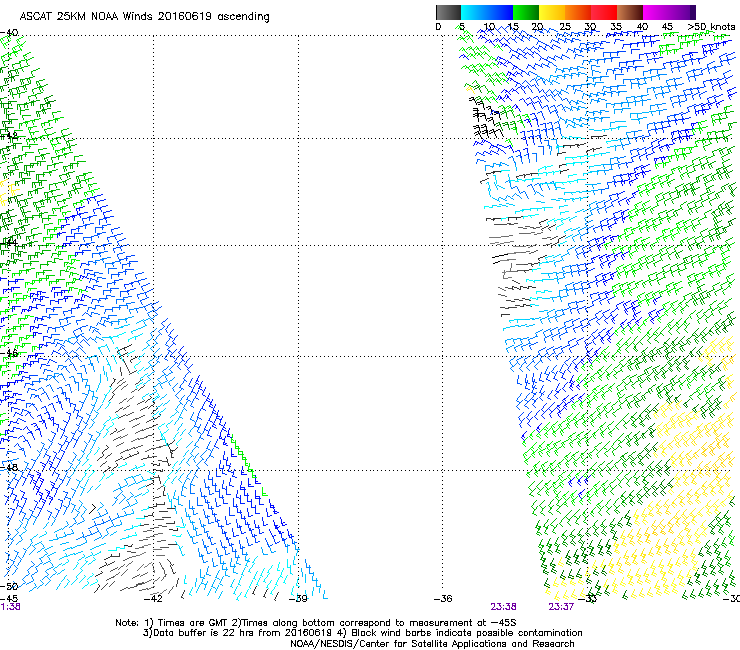Viewport: 740px width, 650px height.
Task: Click the title 'ASCAT 25KM NOAA Winds 20160619 ascending'
Action: click(x=144, y=17)
